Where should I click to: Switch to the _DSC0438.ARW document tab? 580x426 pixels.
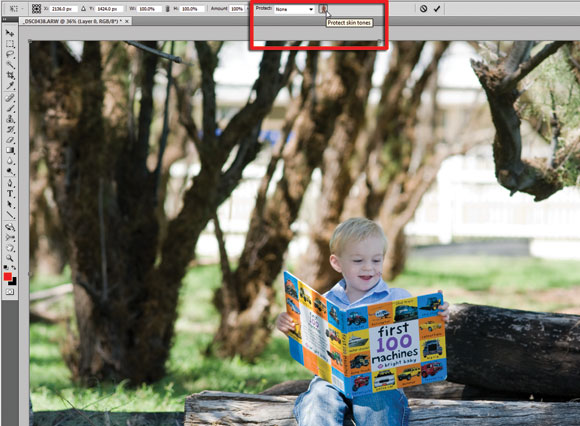pos(72,21)
